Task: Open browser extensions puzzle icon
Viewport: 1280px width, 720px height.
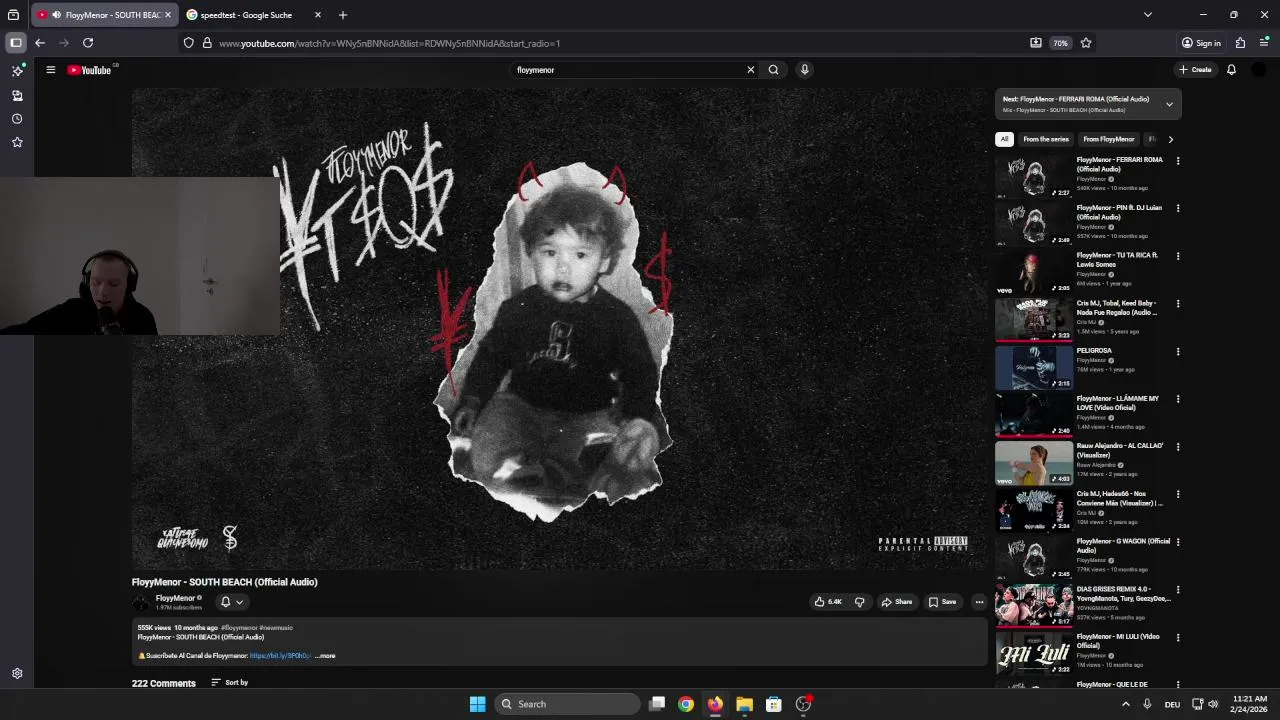Action: [1240, 43]
